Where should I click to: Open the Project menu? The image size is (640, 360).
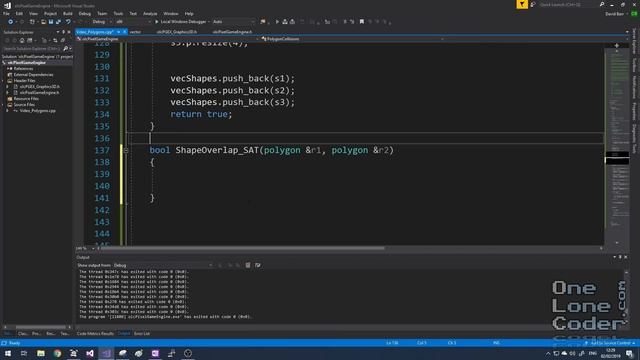pyautogui.click(x=50, y=13)
